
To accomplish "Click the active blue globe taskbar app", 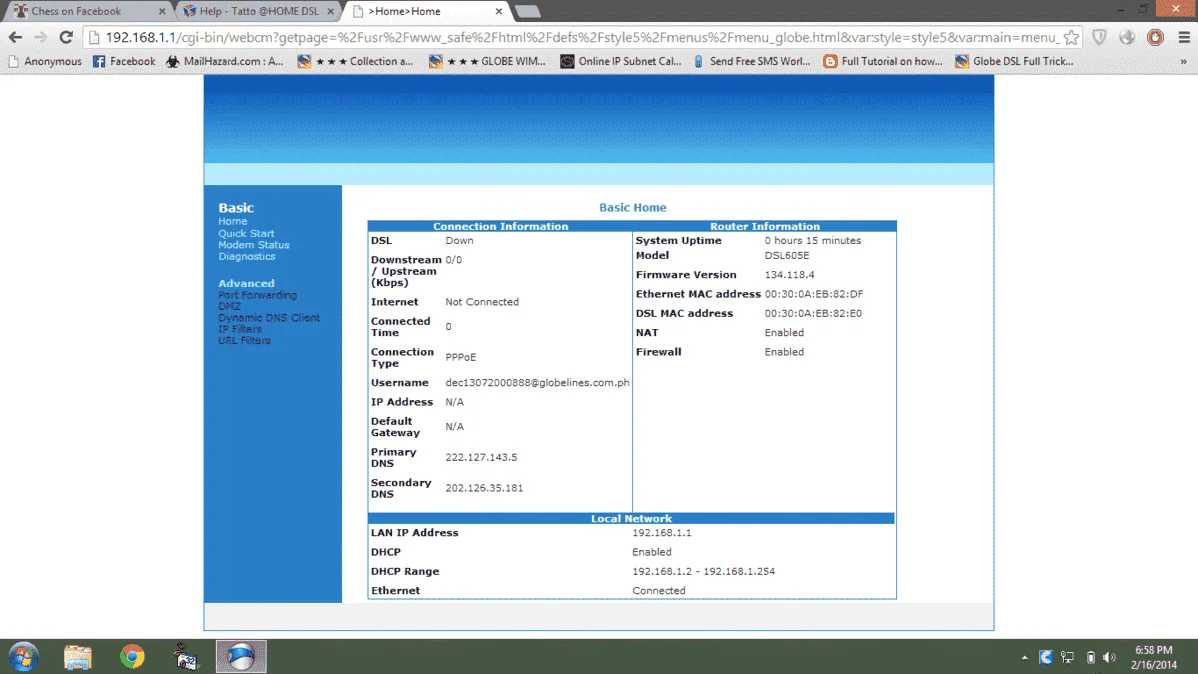I will (241, 657).
